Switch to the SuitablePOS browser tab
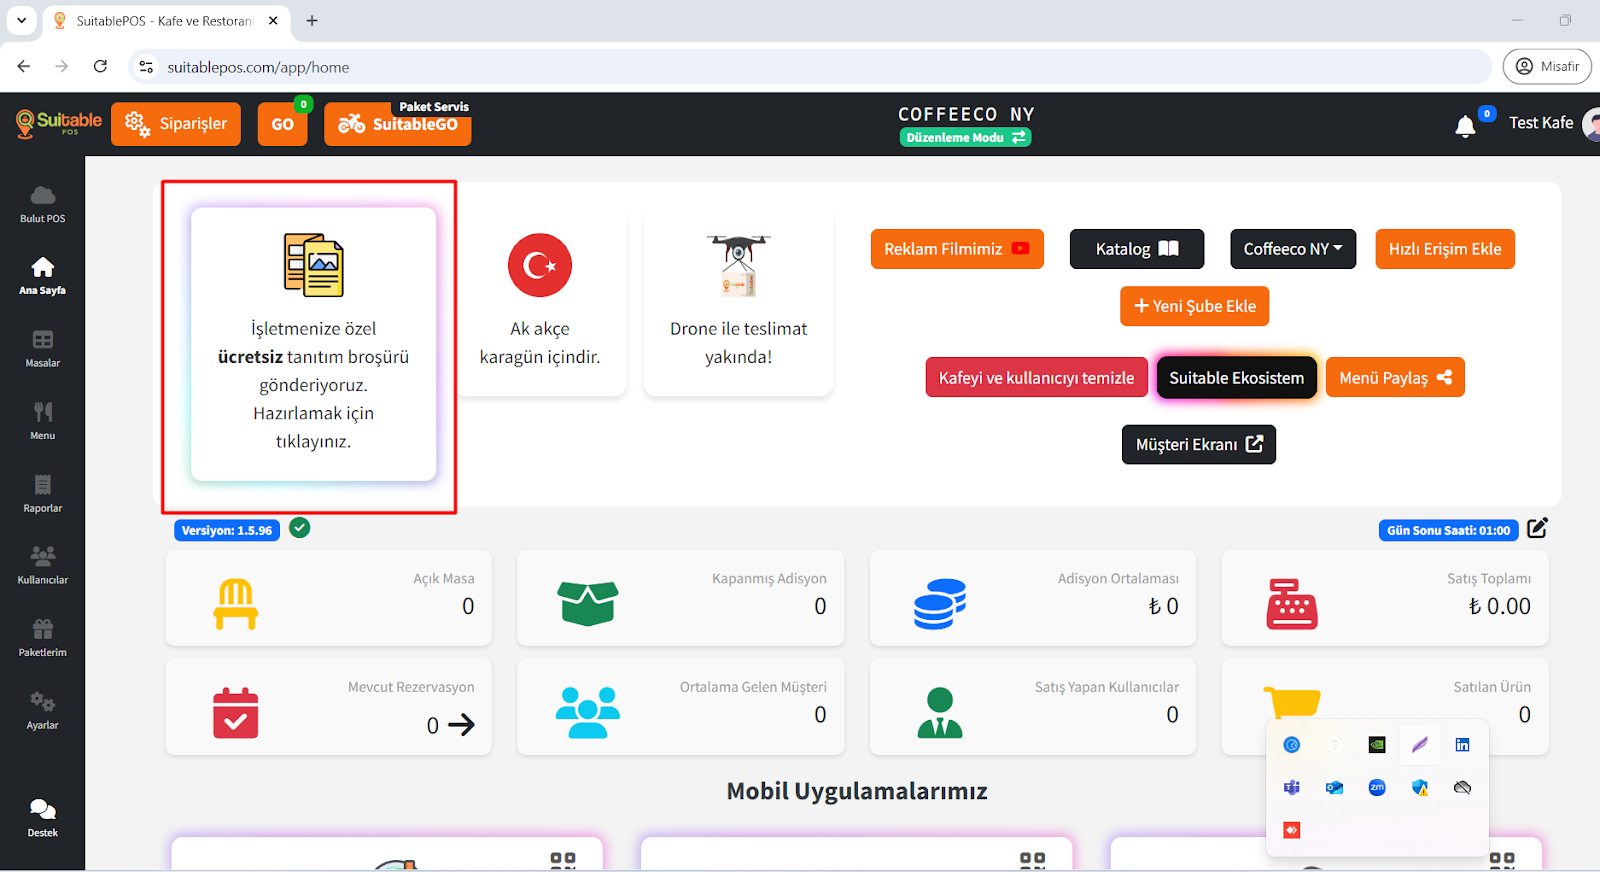 [165, 21]
